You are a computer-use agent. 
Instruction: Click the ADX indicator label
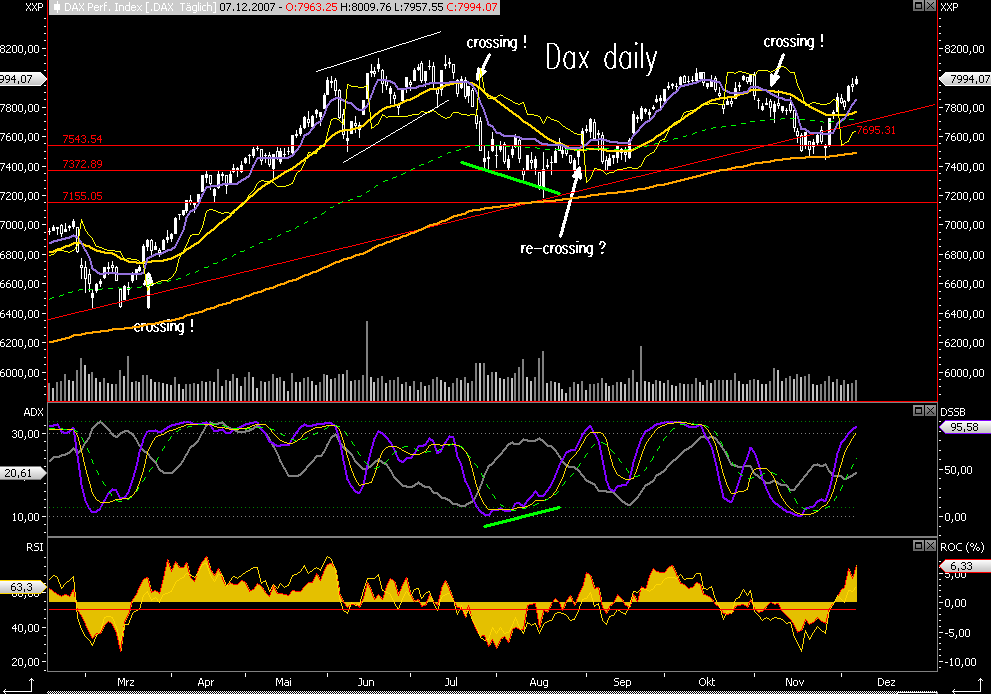coord(33,412)
